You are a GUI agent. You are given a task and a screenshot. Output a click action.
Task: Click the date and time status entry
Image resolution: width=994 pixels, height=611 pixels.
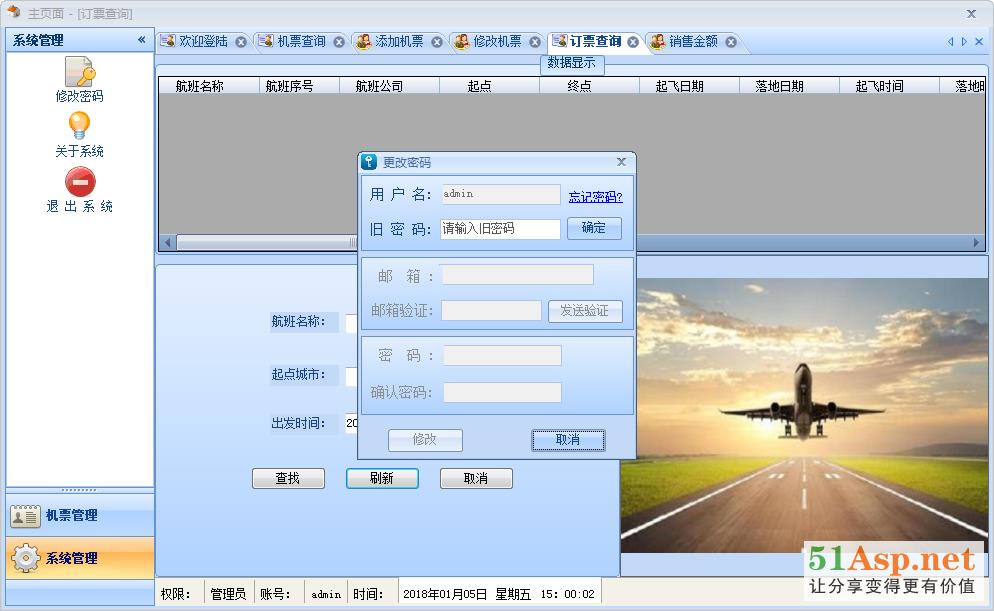pos(499,594)
